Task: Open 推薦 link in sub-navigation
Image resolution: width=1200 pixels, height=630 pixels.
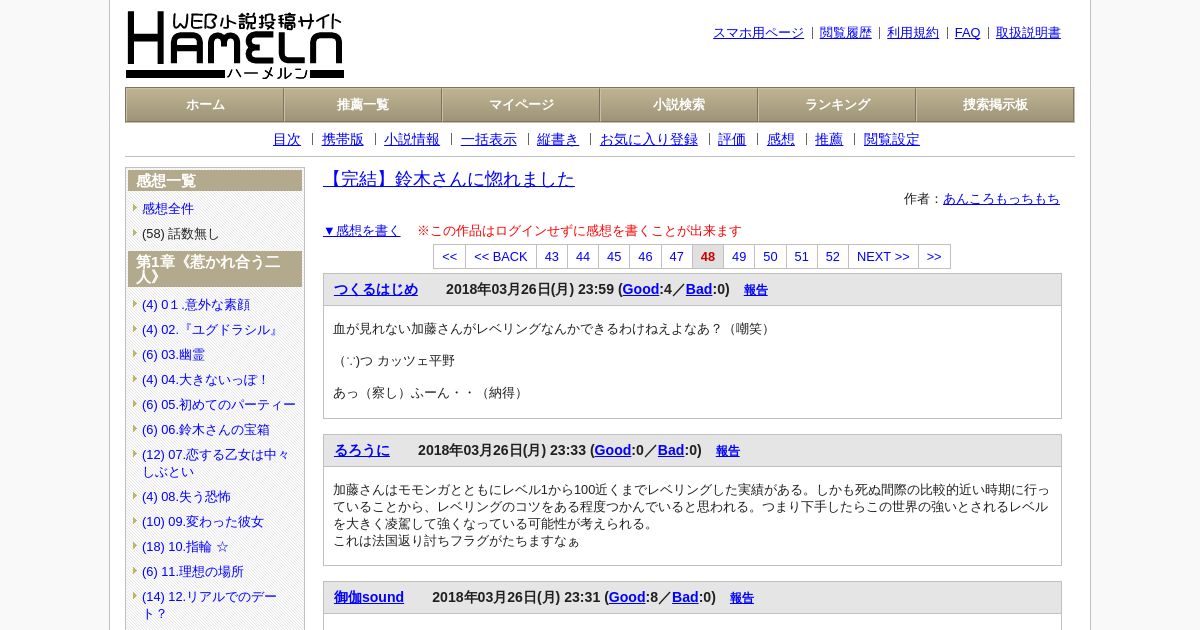Action: 829,140
